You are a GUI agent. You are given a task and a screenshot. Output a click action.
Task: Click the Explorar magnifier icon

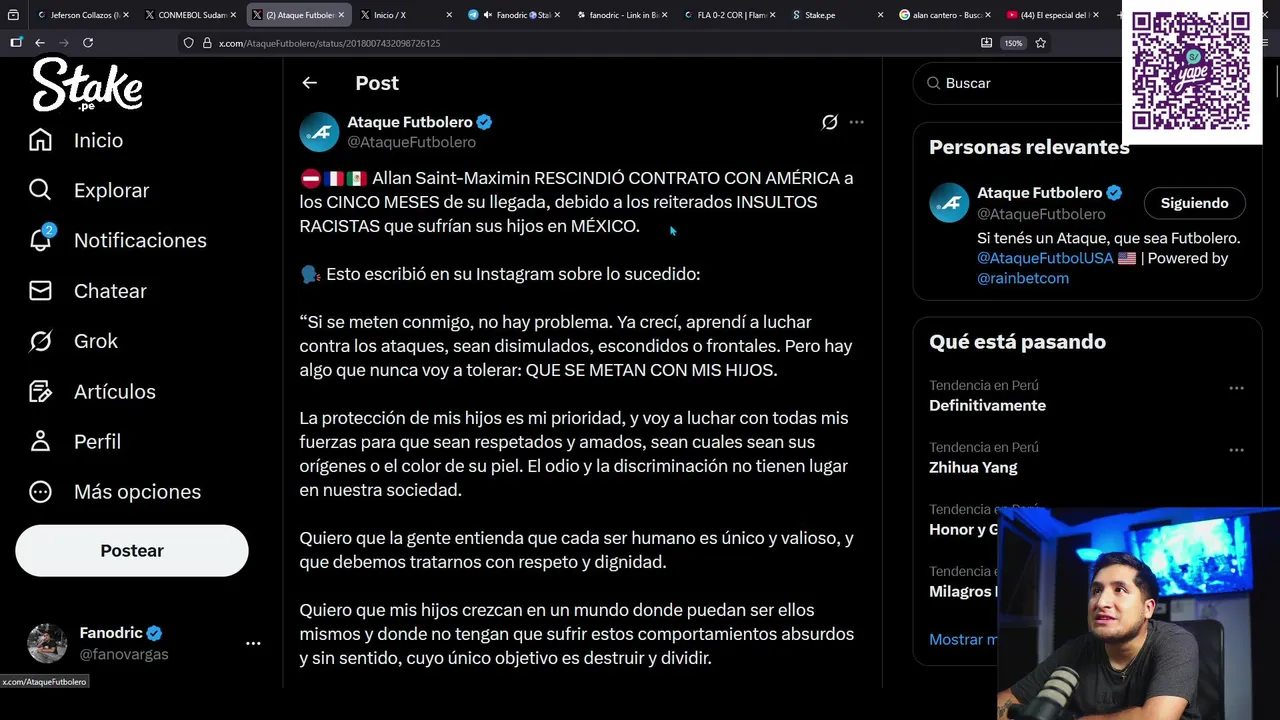pyautogui.click(x=40, y=190)
